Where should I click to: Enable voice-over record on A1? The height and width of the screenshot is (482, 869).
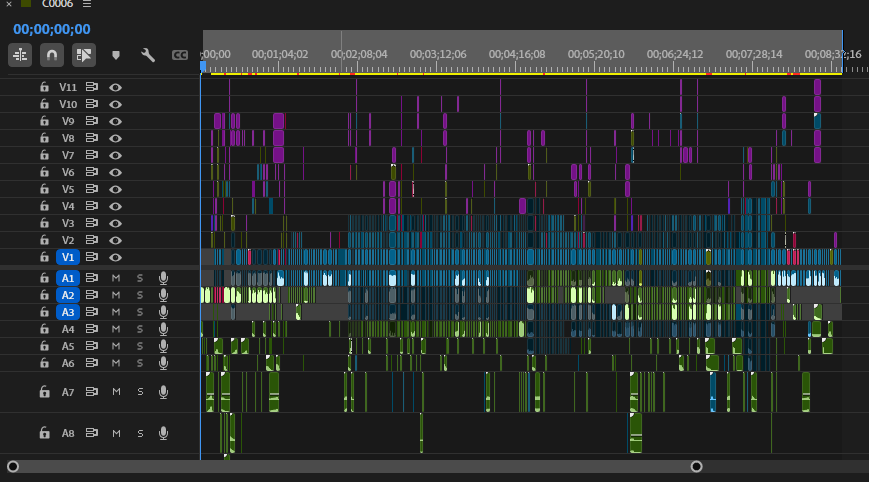click(163, 278)
